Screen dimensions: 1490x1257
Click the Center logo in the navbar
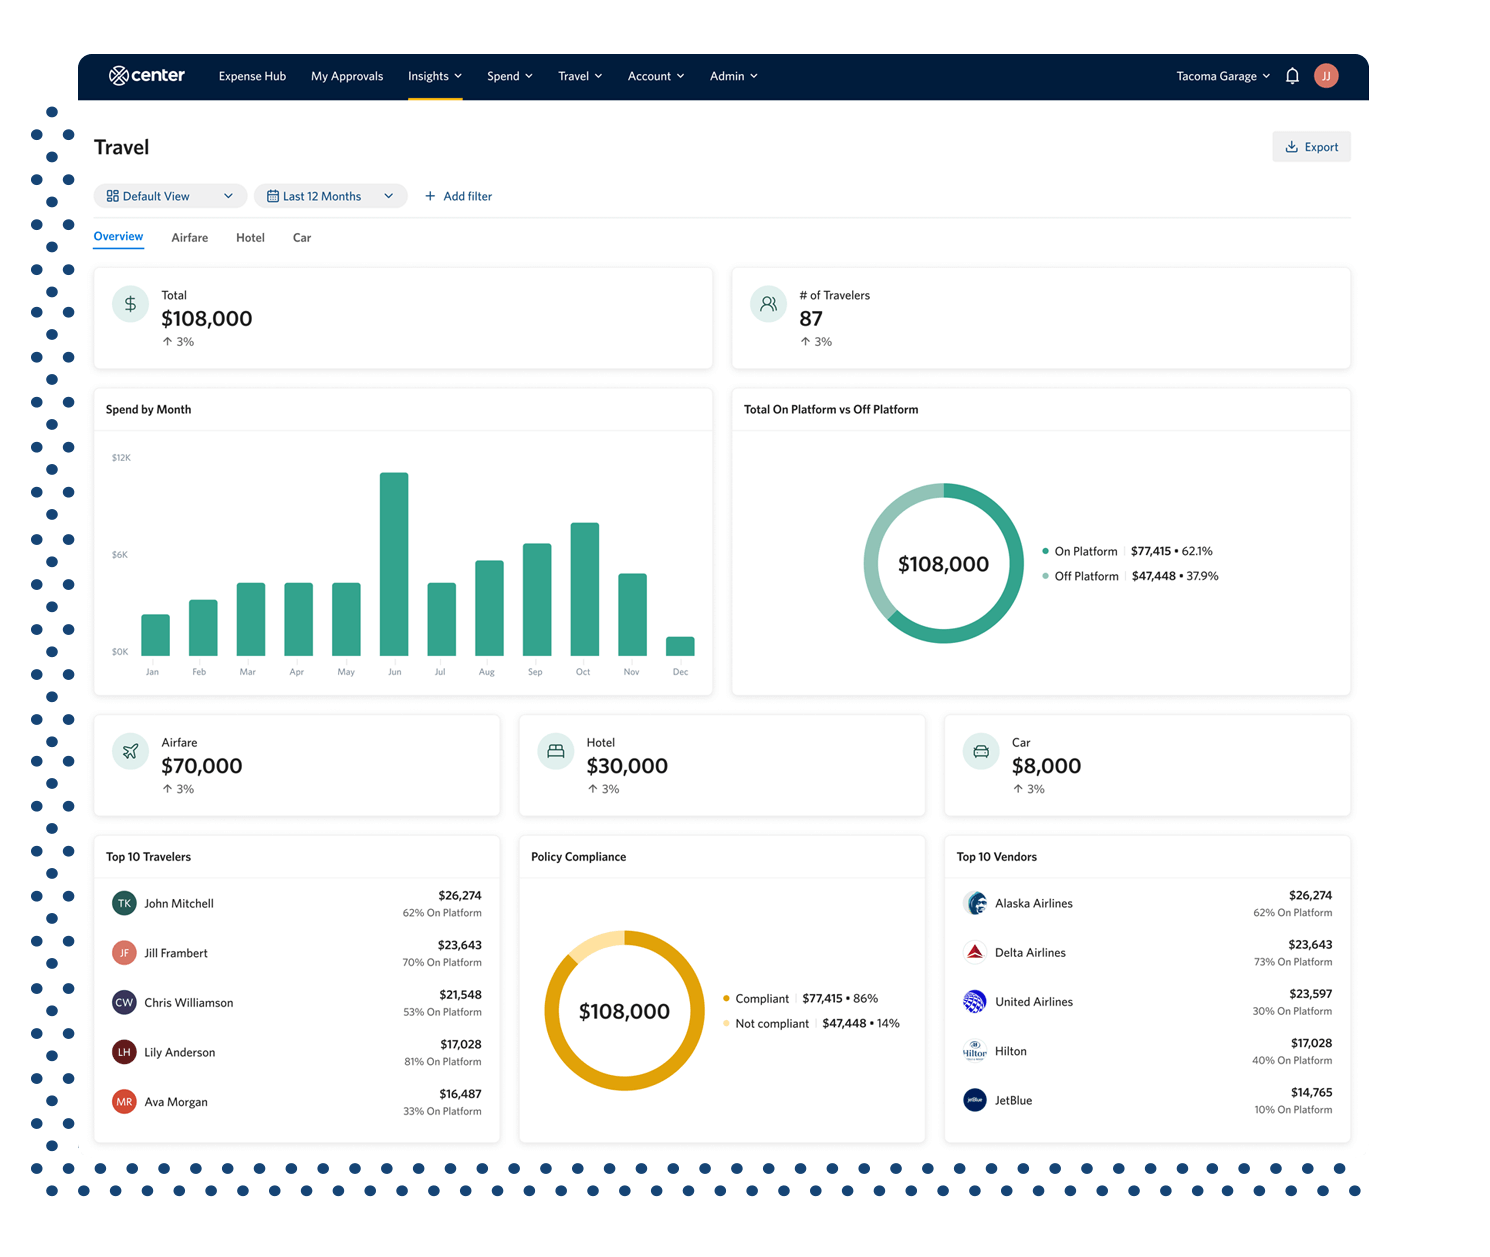pos(146,75)
